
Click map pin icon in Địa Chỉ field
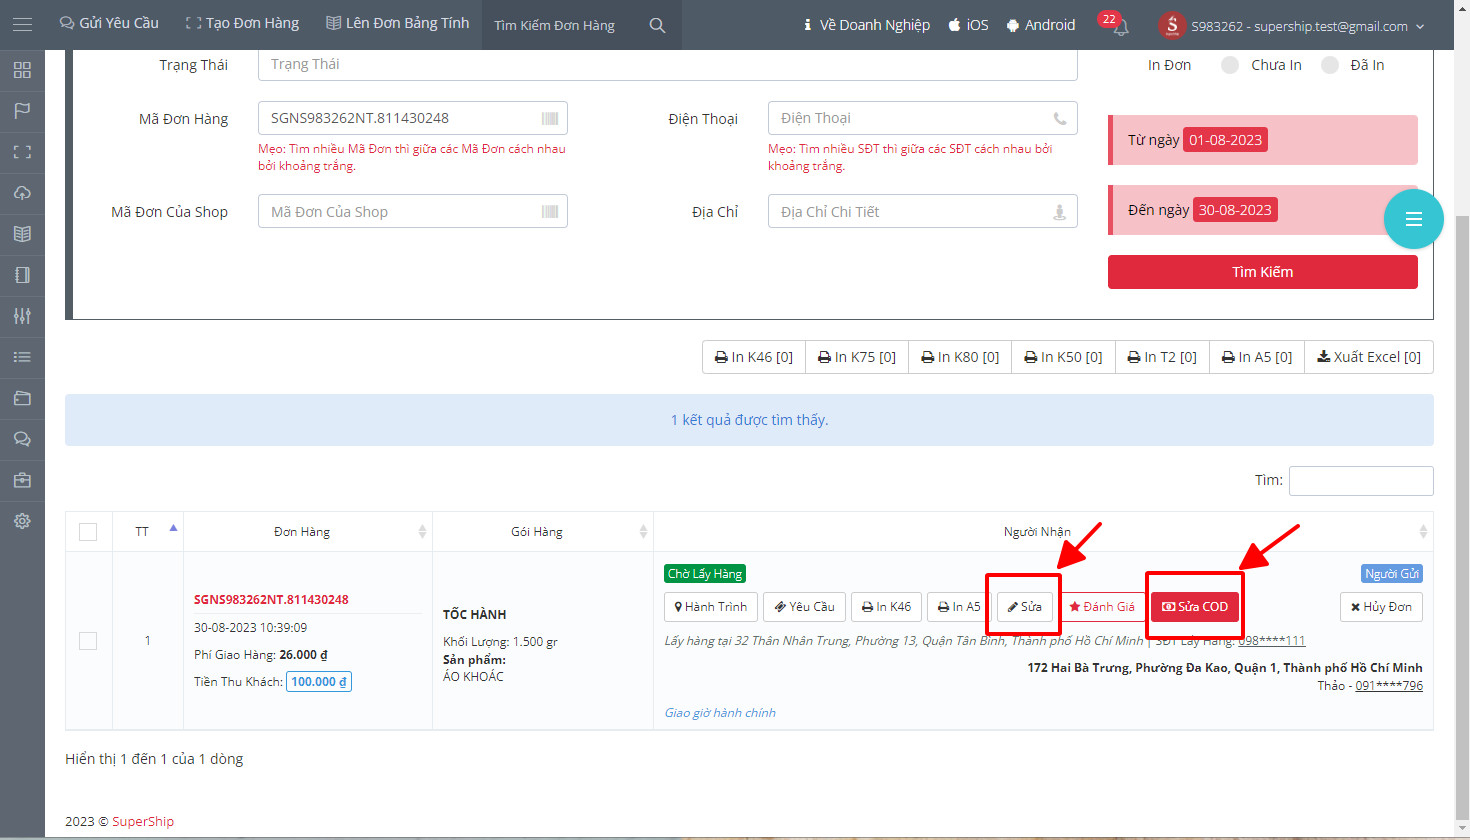(1060, 212)
